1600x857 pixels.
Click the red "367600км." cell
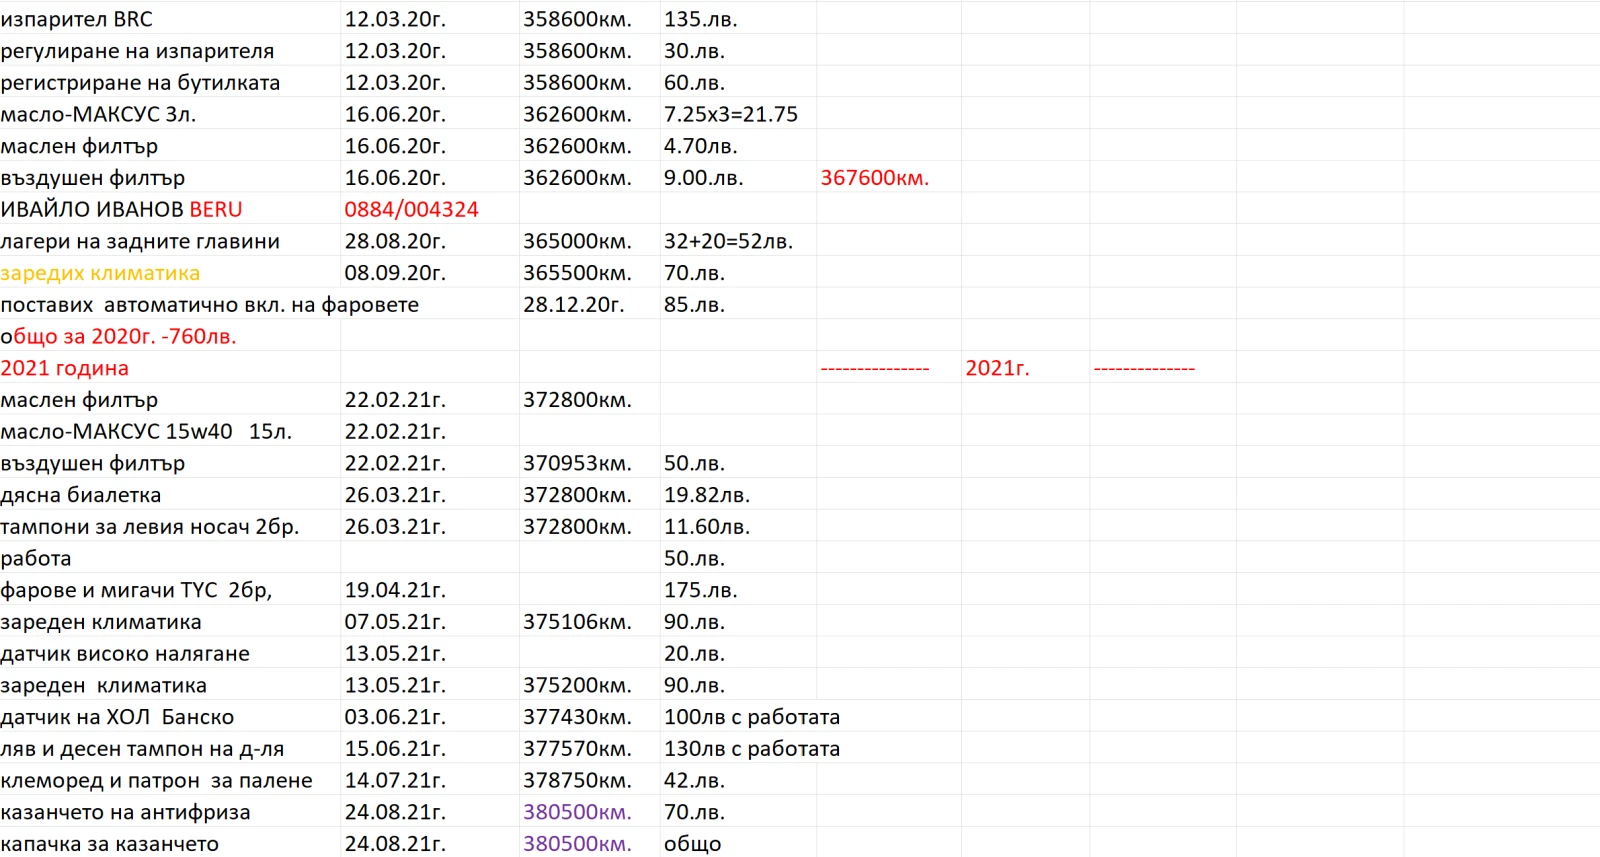[x=874, y=178]
